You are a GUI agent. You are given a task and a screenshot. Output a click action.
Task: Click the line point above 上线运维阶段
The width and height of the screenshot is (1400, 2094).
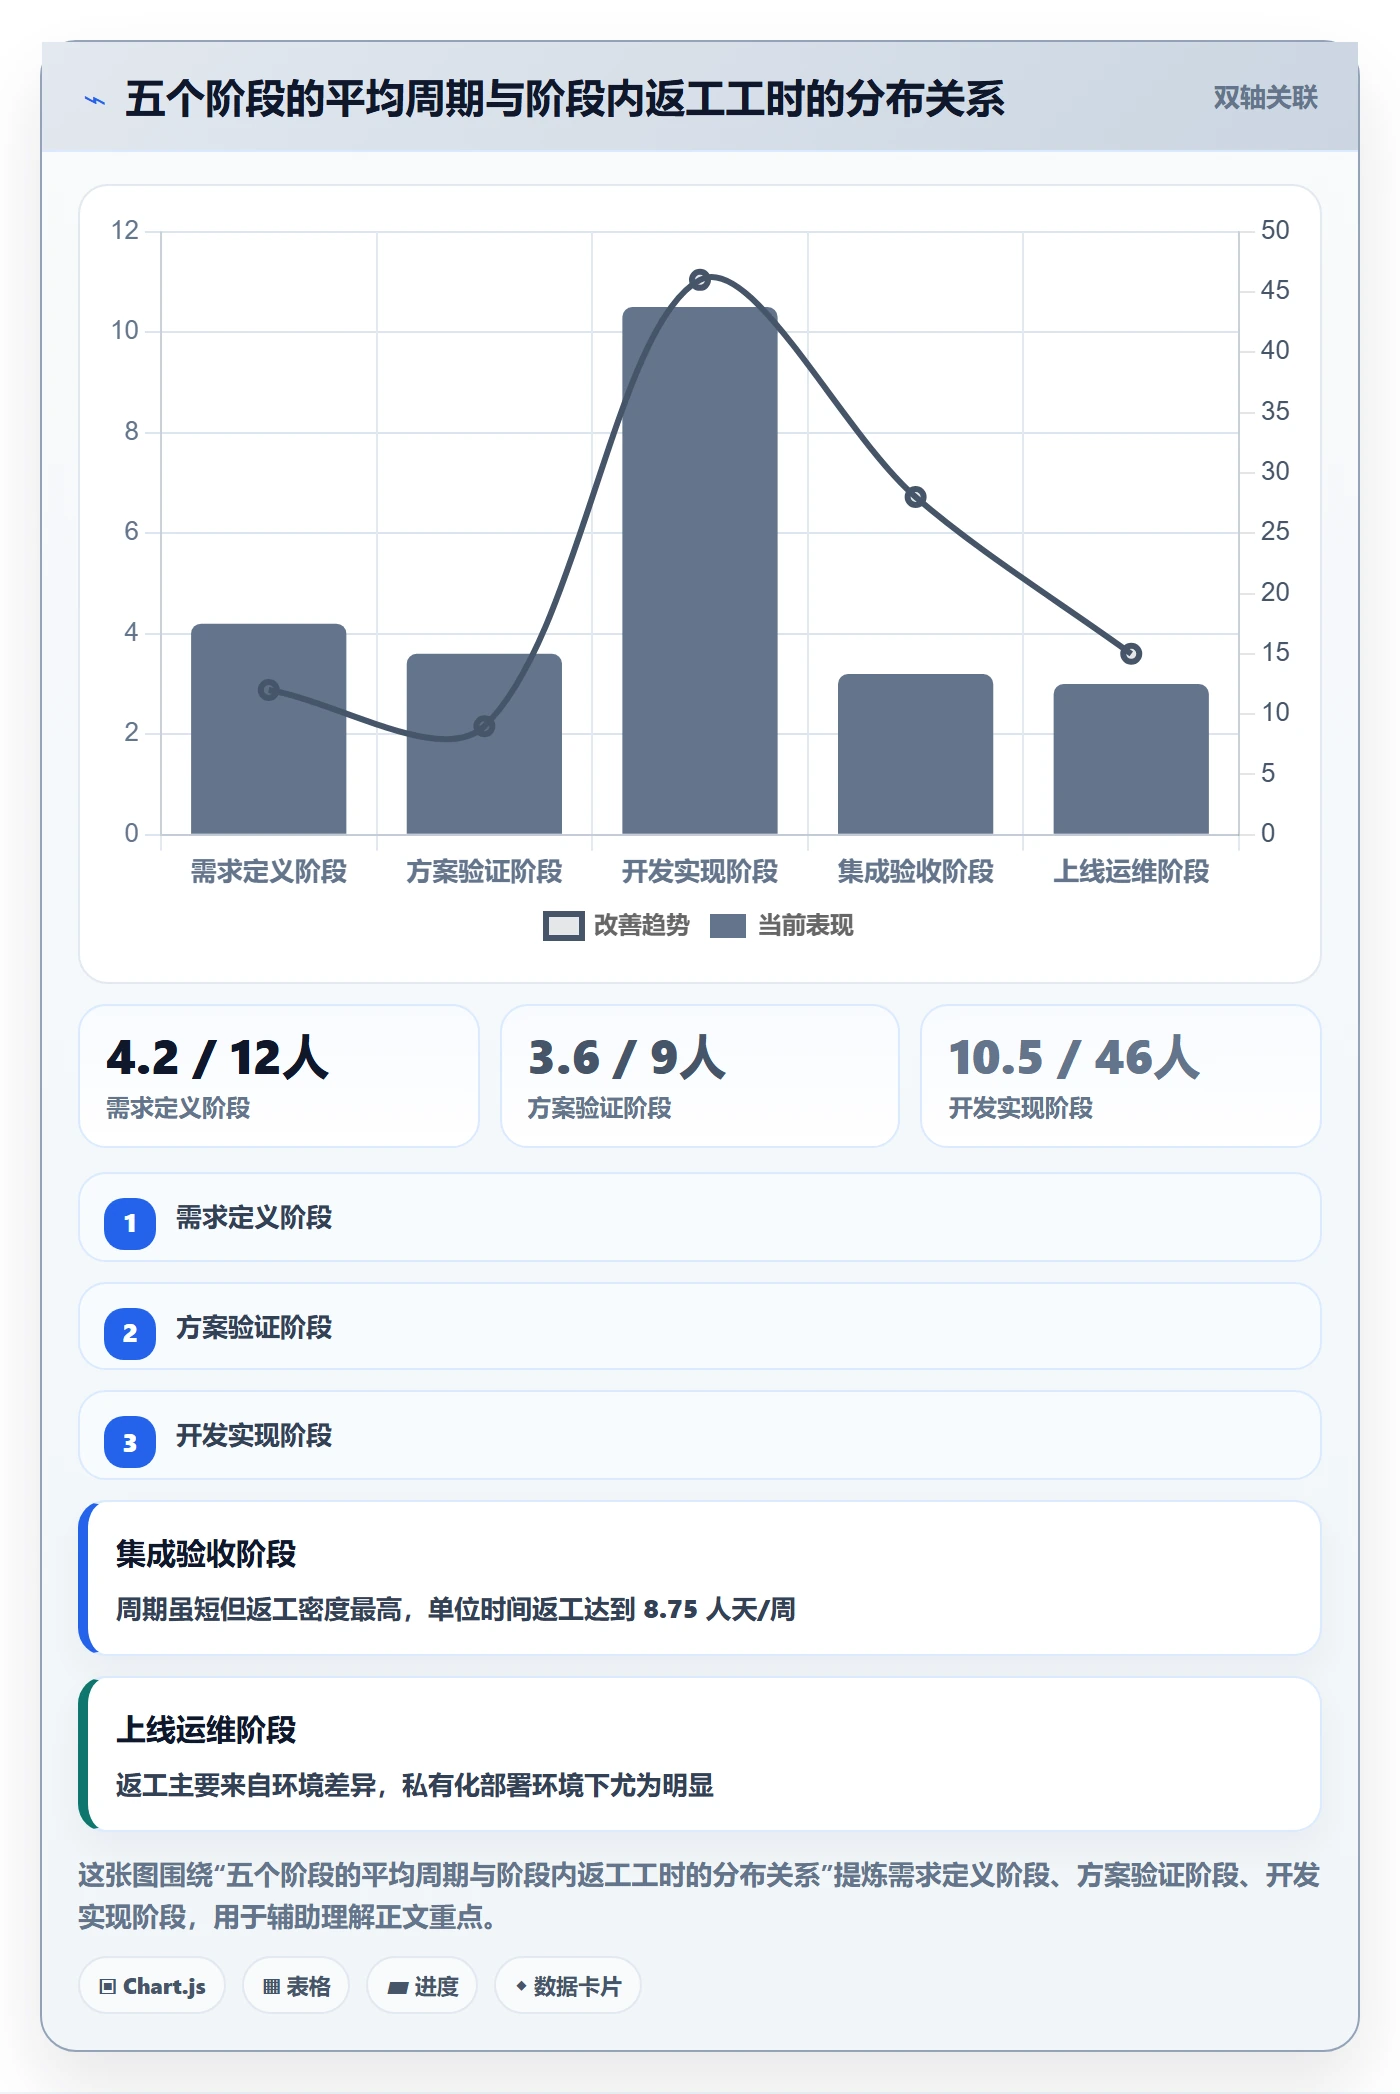pos(1131,654)
